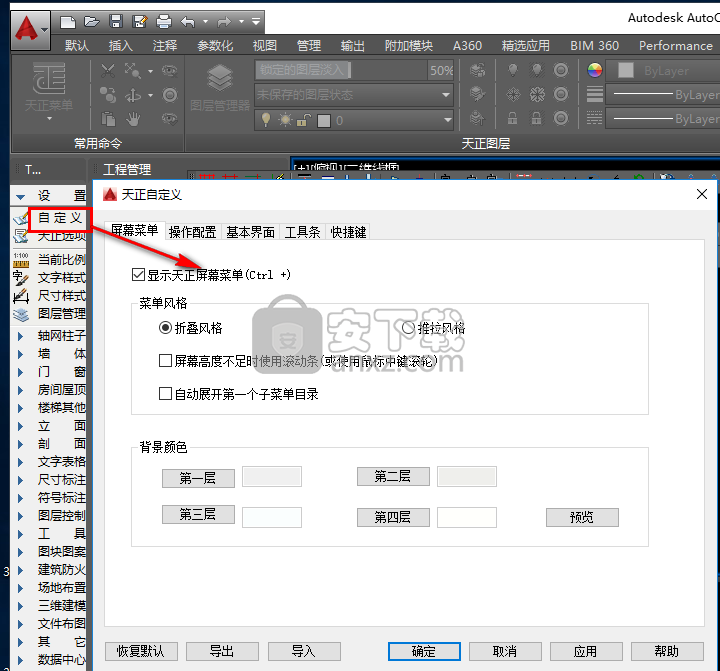
Task: Open the 注释 ribbon tab
Action: pos(165,45)
